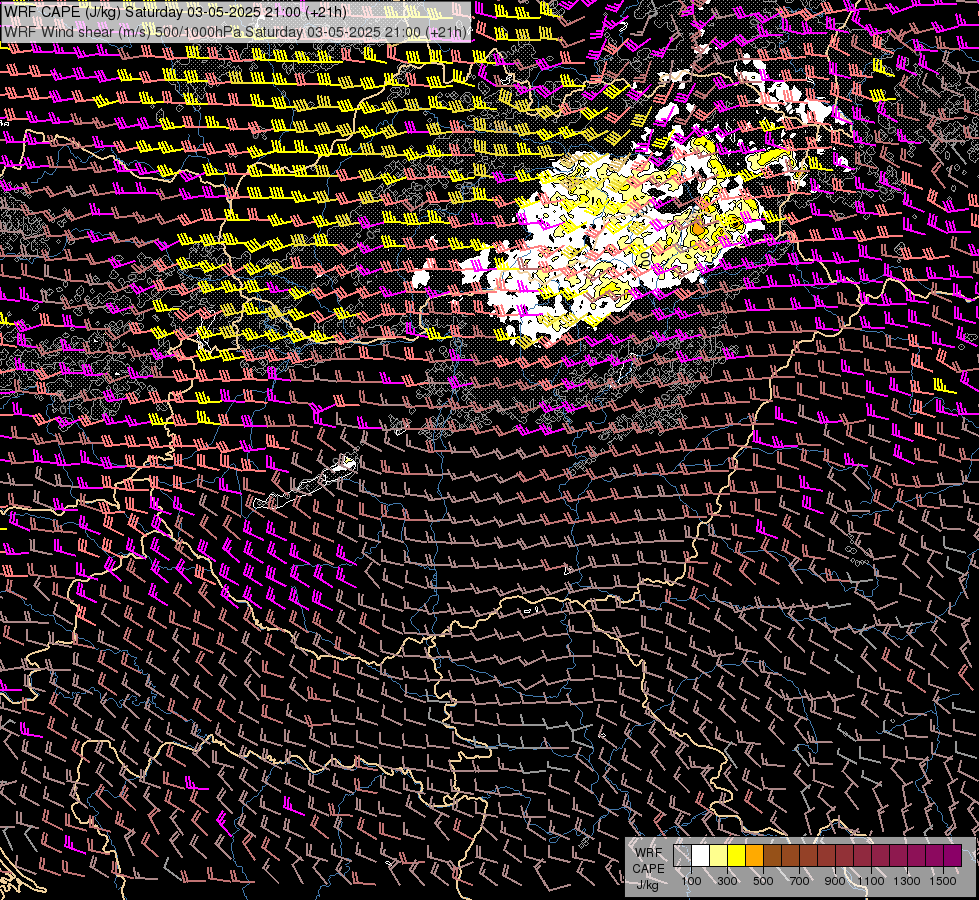Select the empty transparent first legend swatch

tap(682, 855)
